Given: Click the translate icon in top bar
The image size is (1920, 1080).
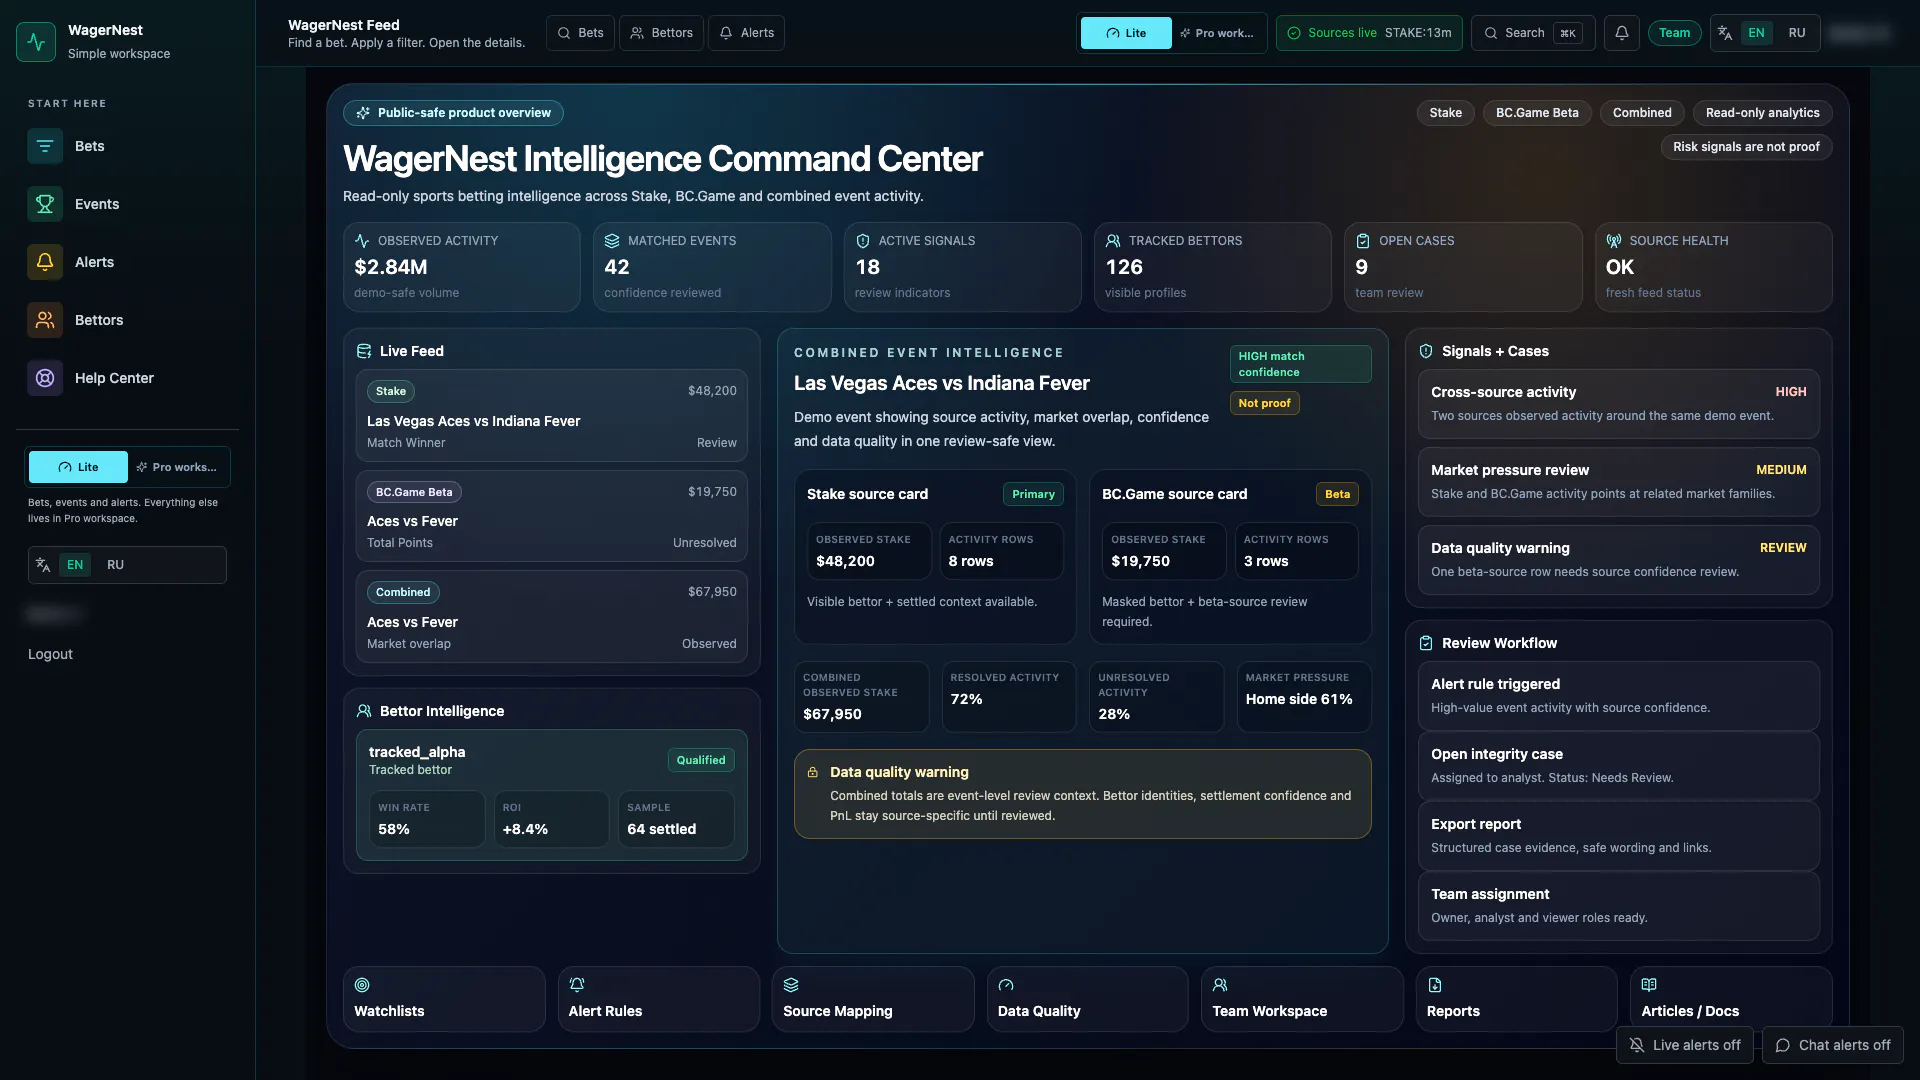Looking at the screenshot, I should (x=1725, y=33).
